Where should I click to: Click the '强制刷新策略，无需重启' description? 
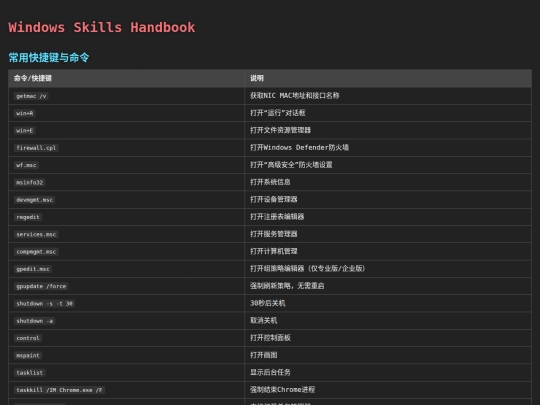(x=287, y=286)
